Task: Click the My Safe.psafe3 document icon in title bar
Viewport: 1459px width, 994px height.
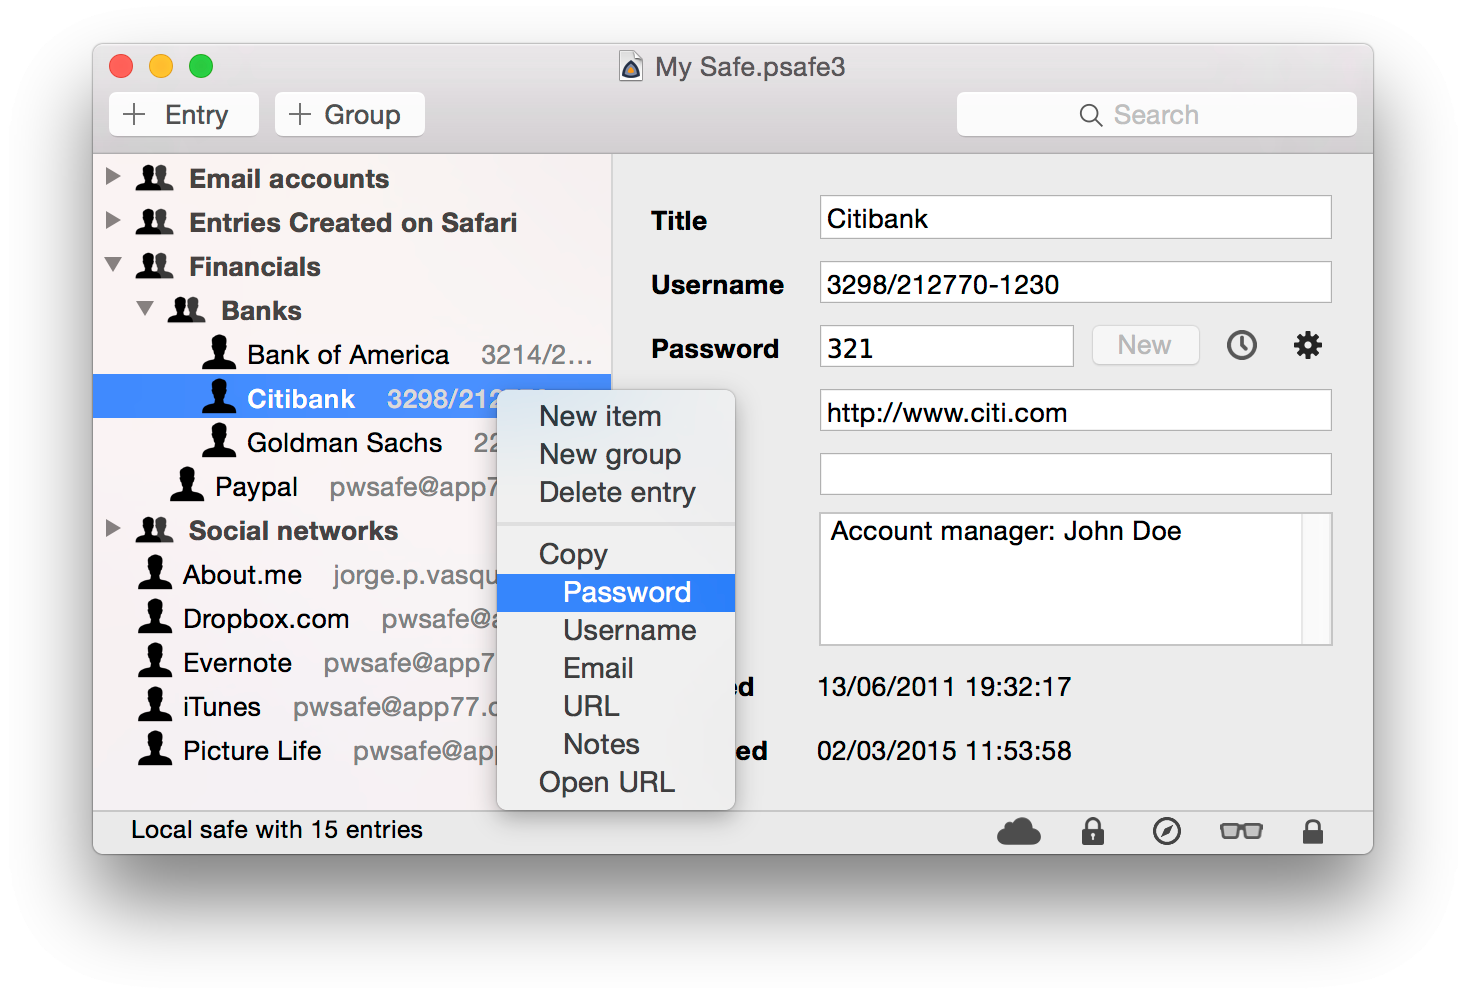Action: [631, 66]
